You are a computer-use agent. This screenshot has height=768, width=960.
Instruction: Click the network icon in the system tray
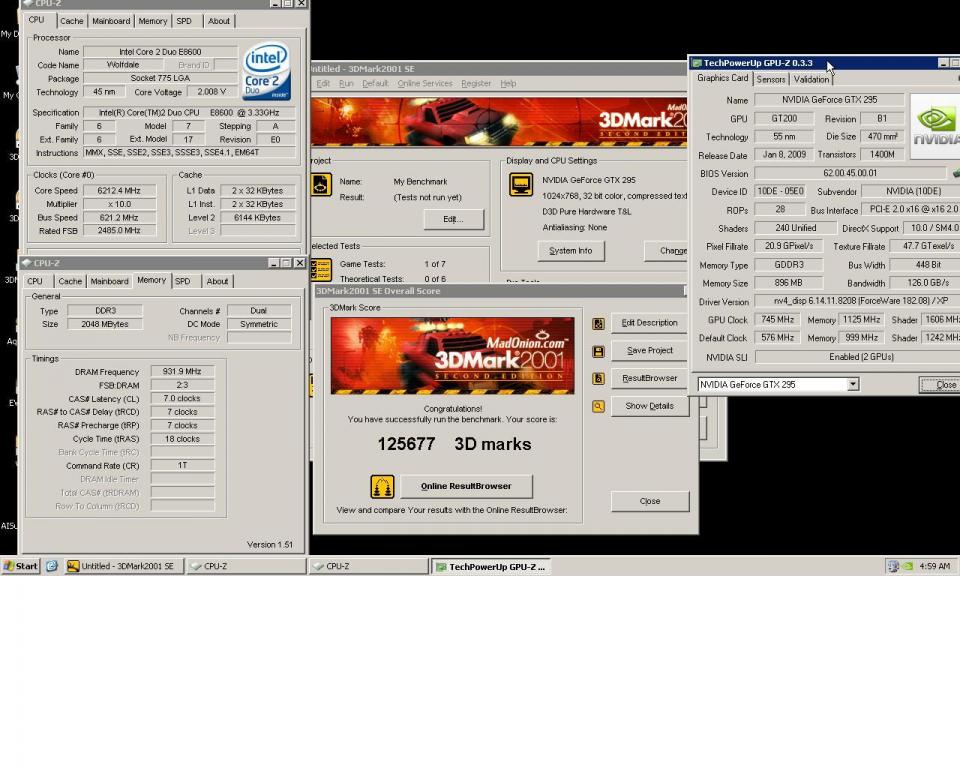pyautogui.click(x=893, y=567)
